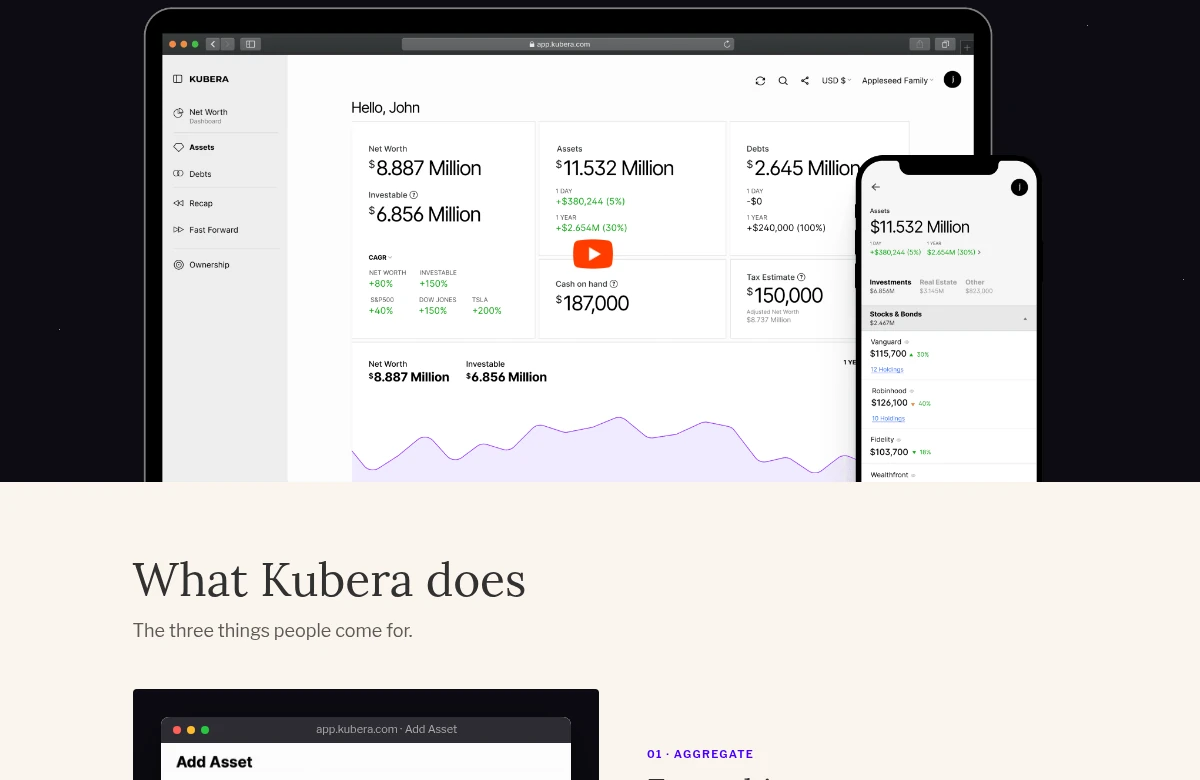Click the back arrow on the phone
This screenshot has width=1200, height=780.
coord(876,187)
